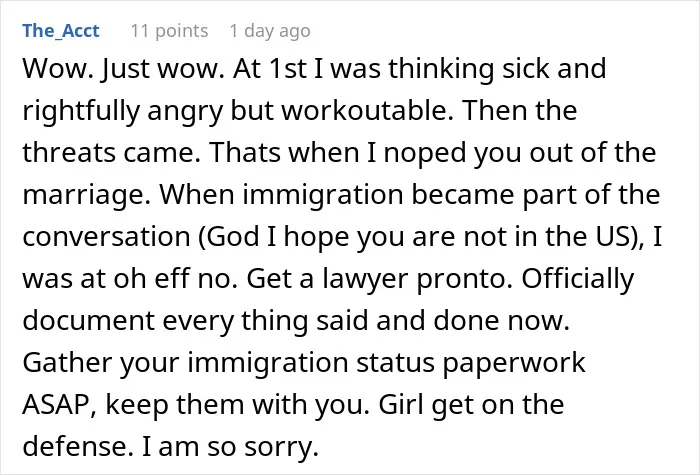Click the word marriage in comment text
Viewport: 700px width, 475px height.
[x=86, y=195]
